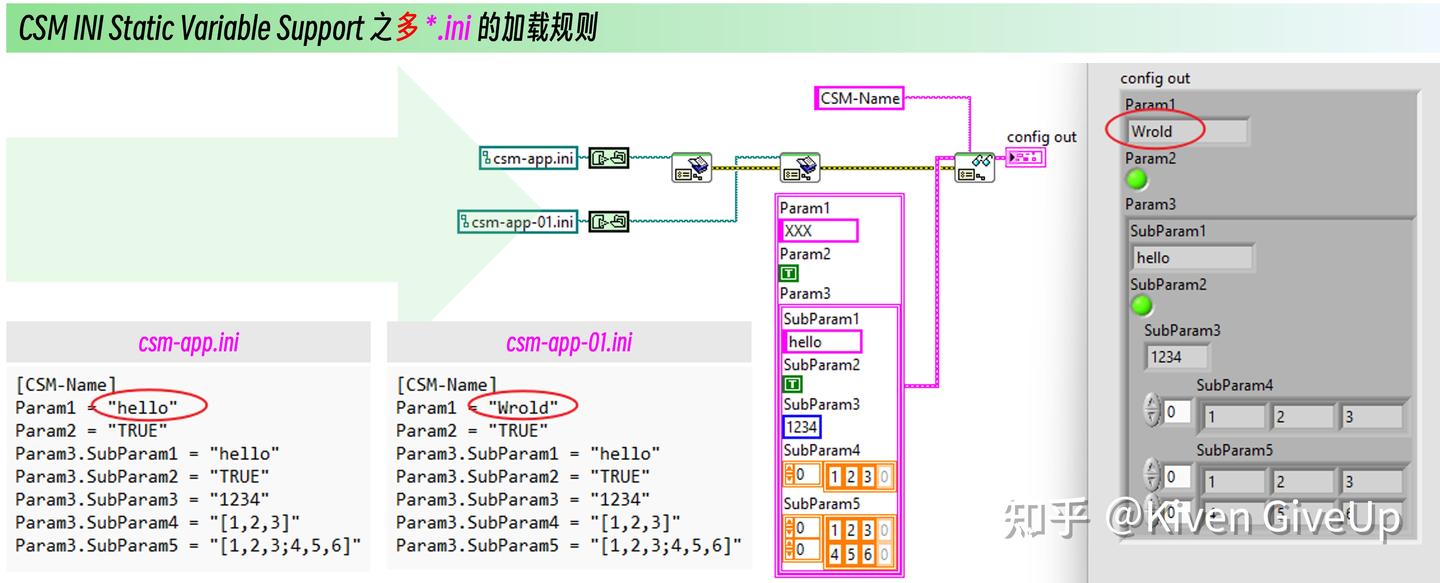Viewport: 1440px width, 583px height.
Task: Select the second config file VI icon
Action: pyautogui.click(x=799, y=167)
